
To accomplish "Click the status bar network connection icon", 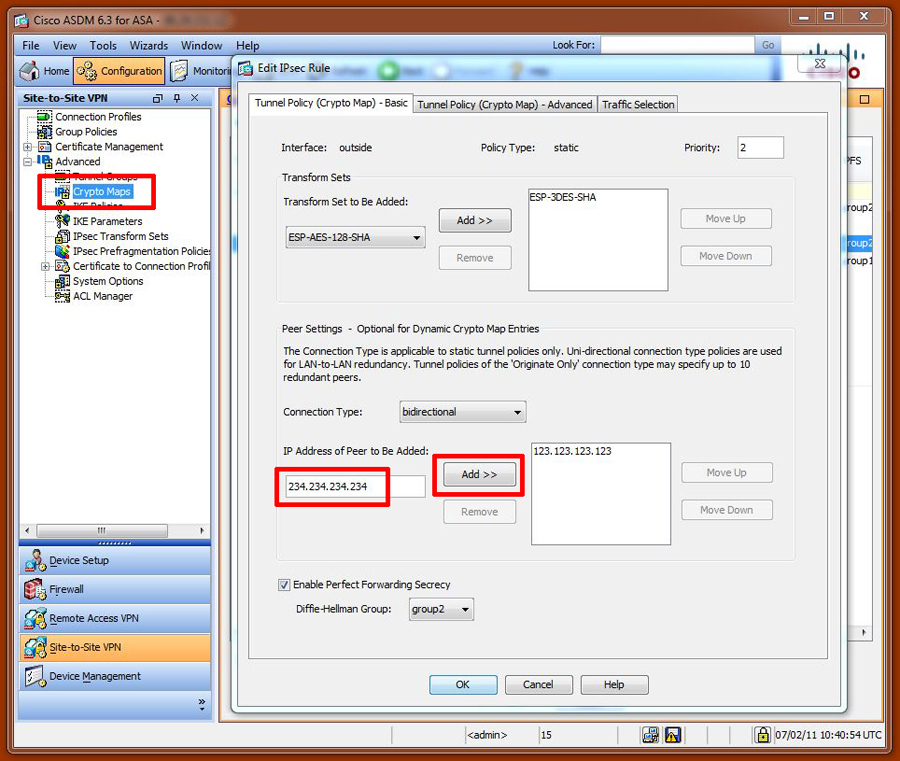I will [650, 735].
